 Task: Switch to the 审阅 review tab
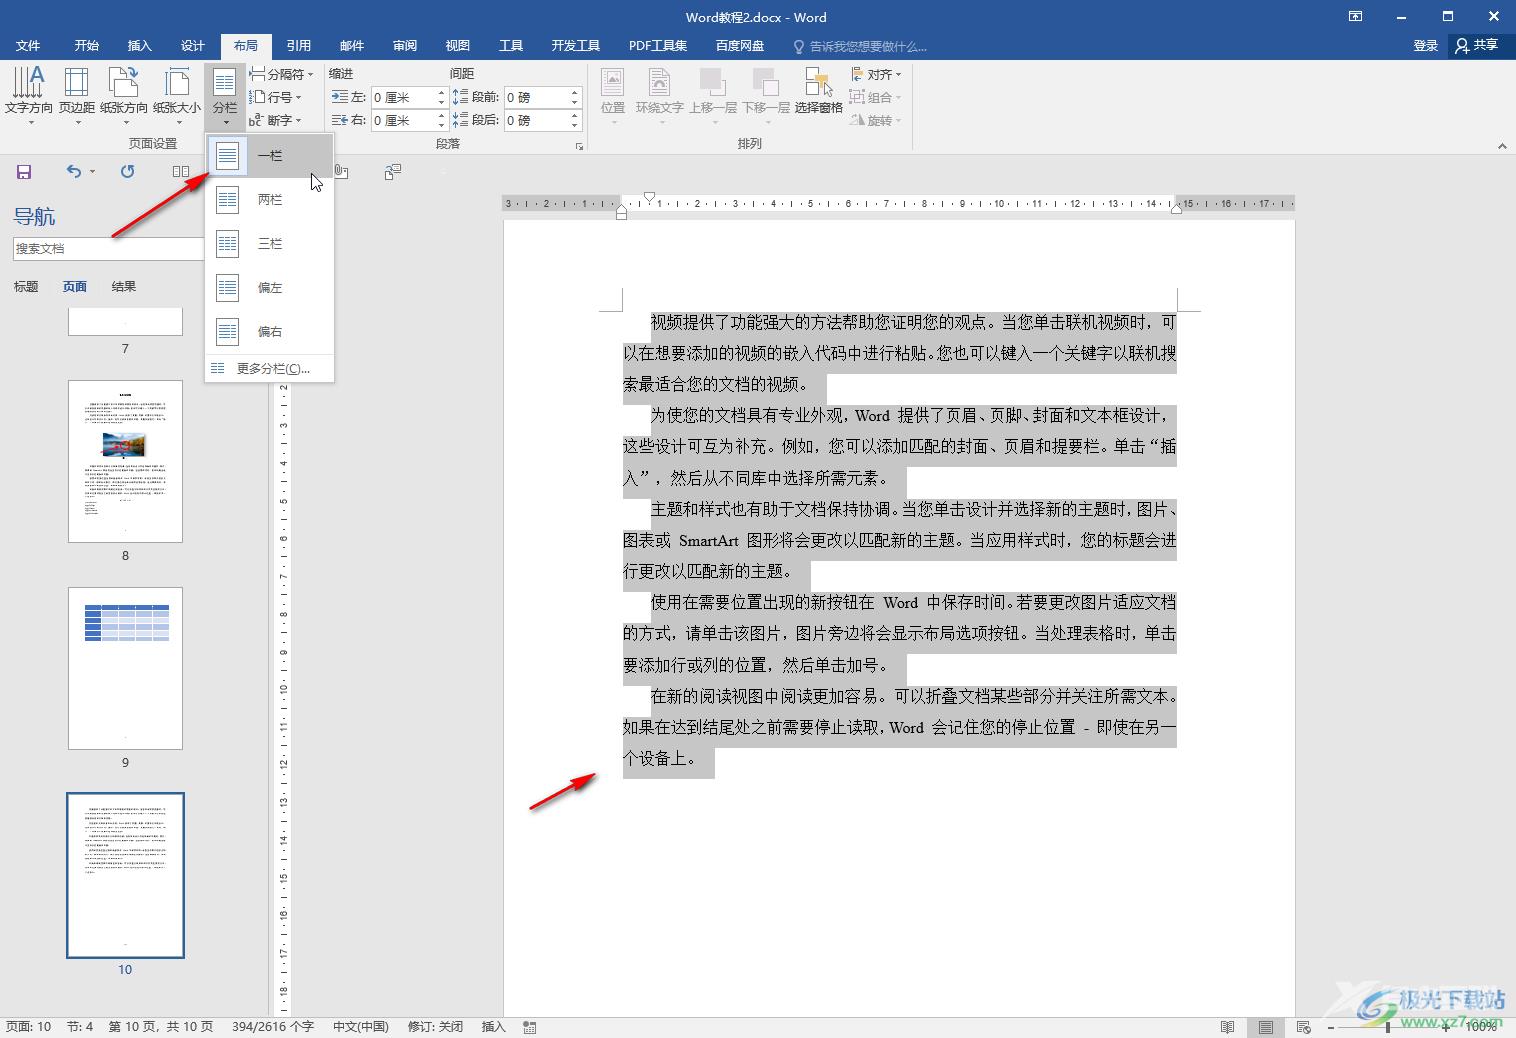coord(405,46)
